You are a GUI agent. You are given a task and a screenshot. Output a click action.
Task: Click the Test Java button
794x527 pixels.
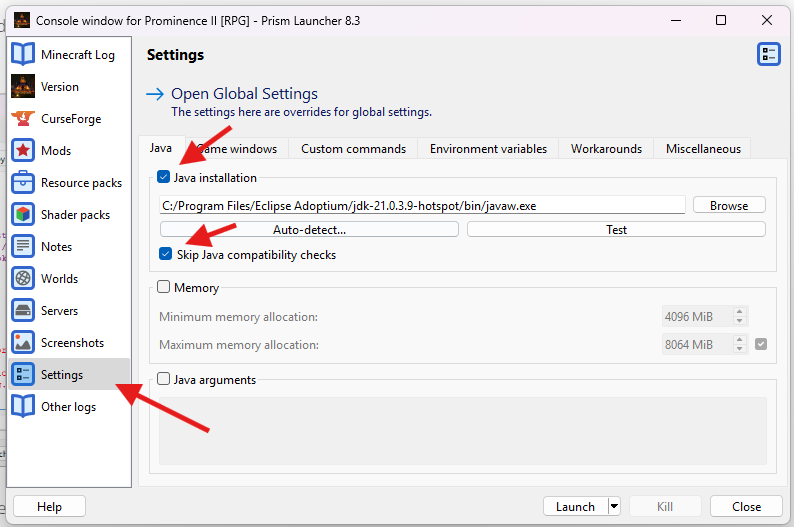click(x=616, y=229)
